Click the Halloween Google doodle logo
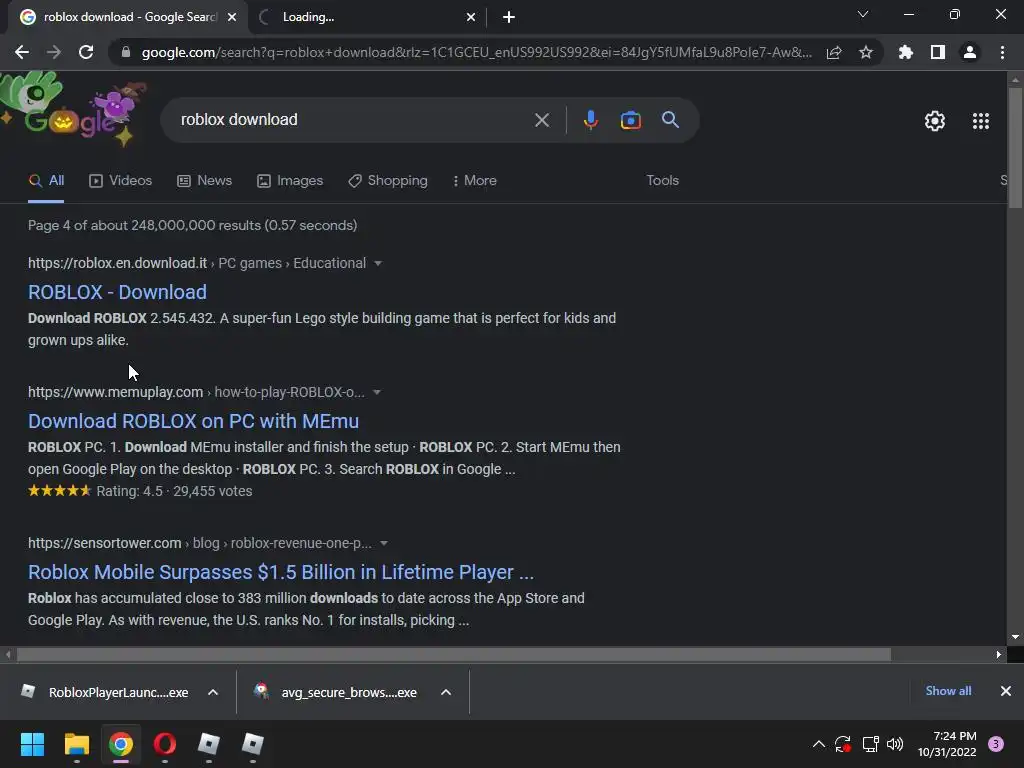This screenshot has height=768, width=1024. (x=72, y=111)
